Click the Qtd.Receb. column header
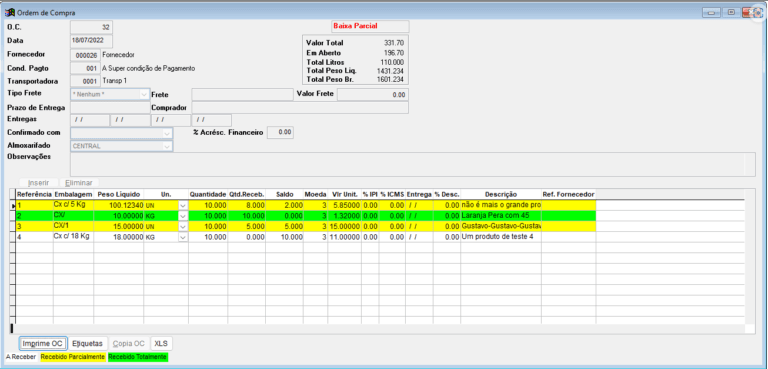 pos(247,195)
